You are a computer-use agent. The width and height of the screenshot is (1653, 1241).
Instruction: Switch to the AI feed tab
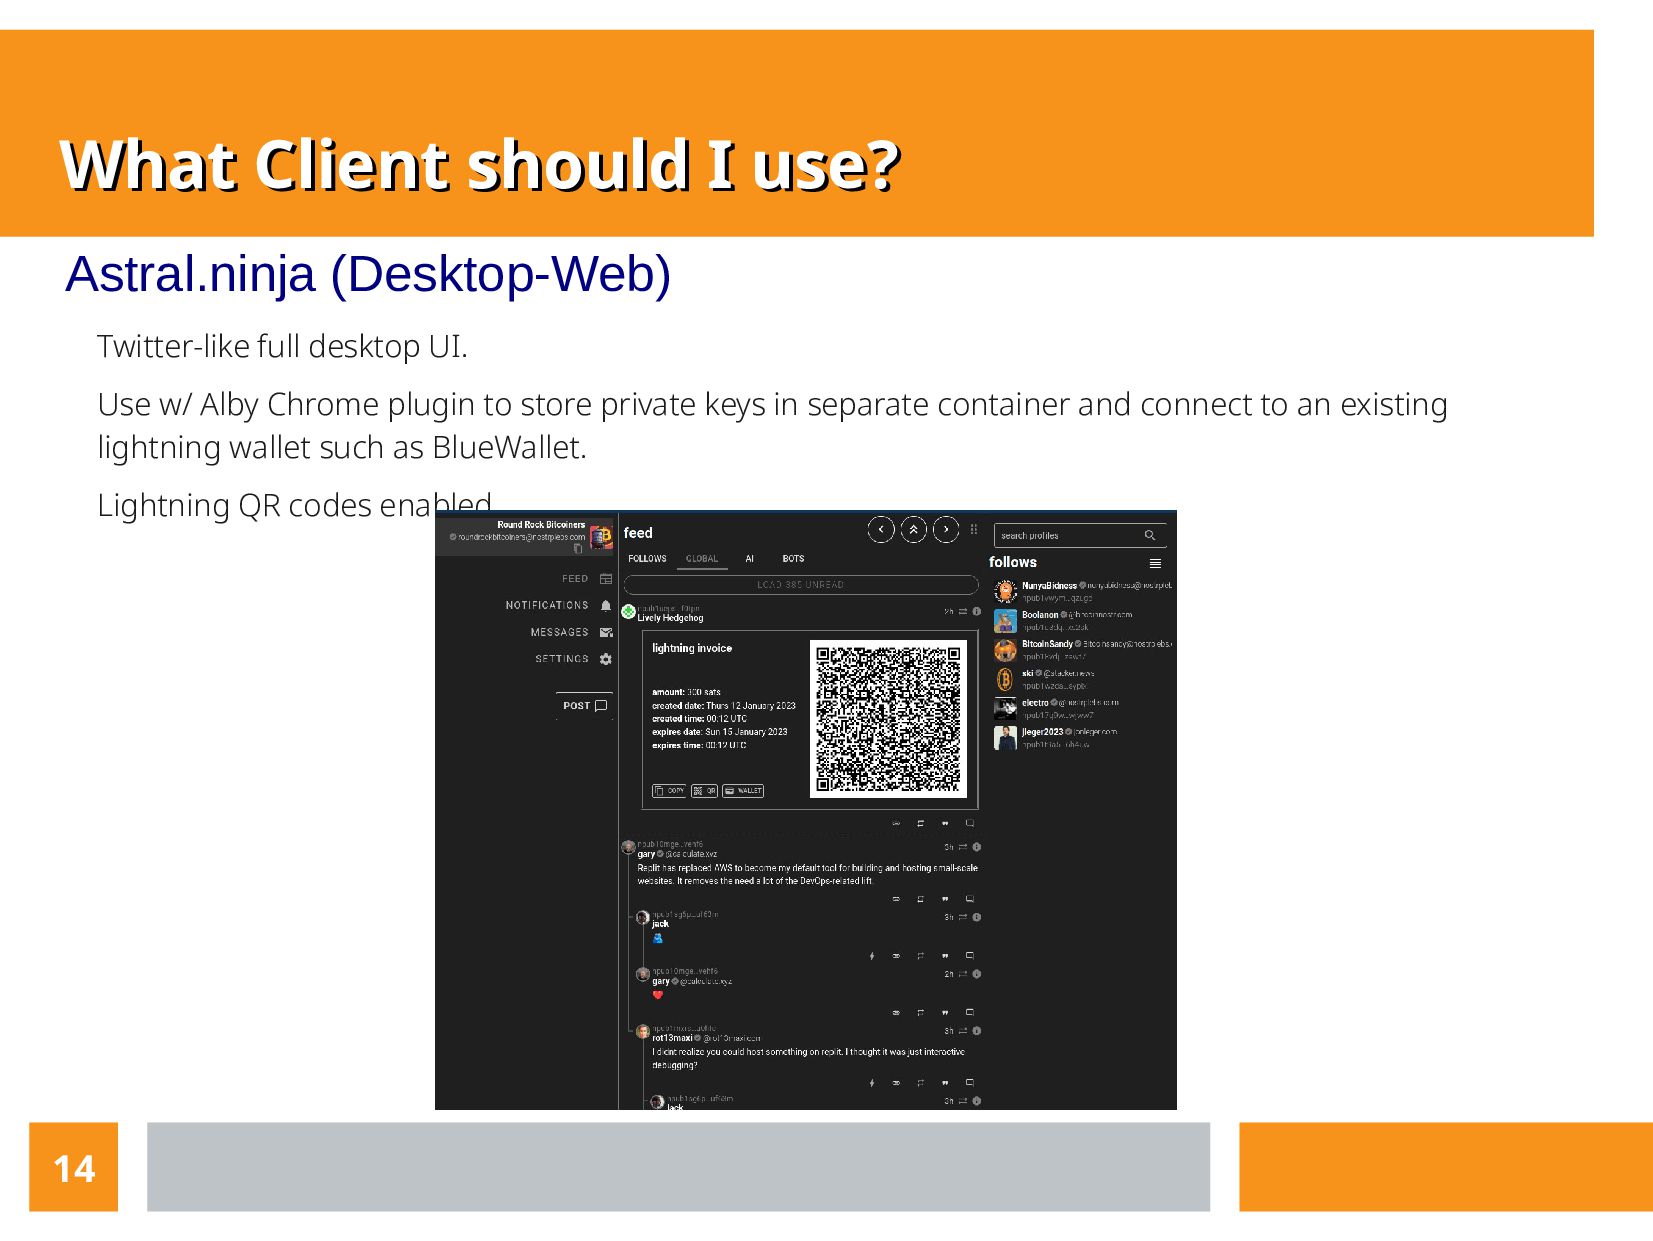pos(750,559)
